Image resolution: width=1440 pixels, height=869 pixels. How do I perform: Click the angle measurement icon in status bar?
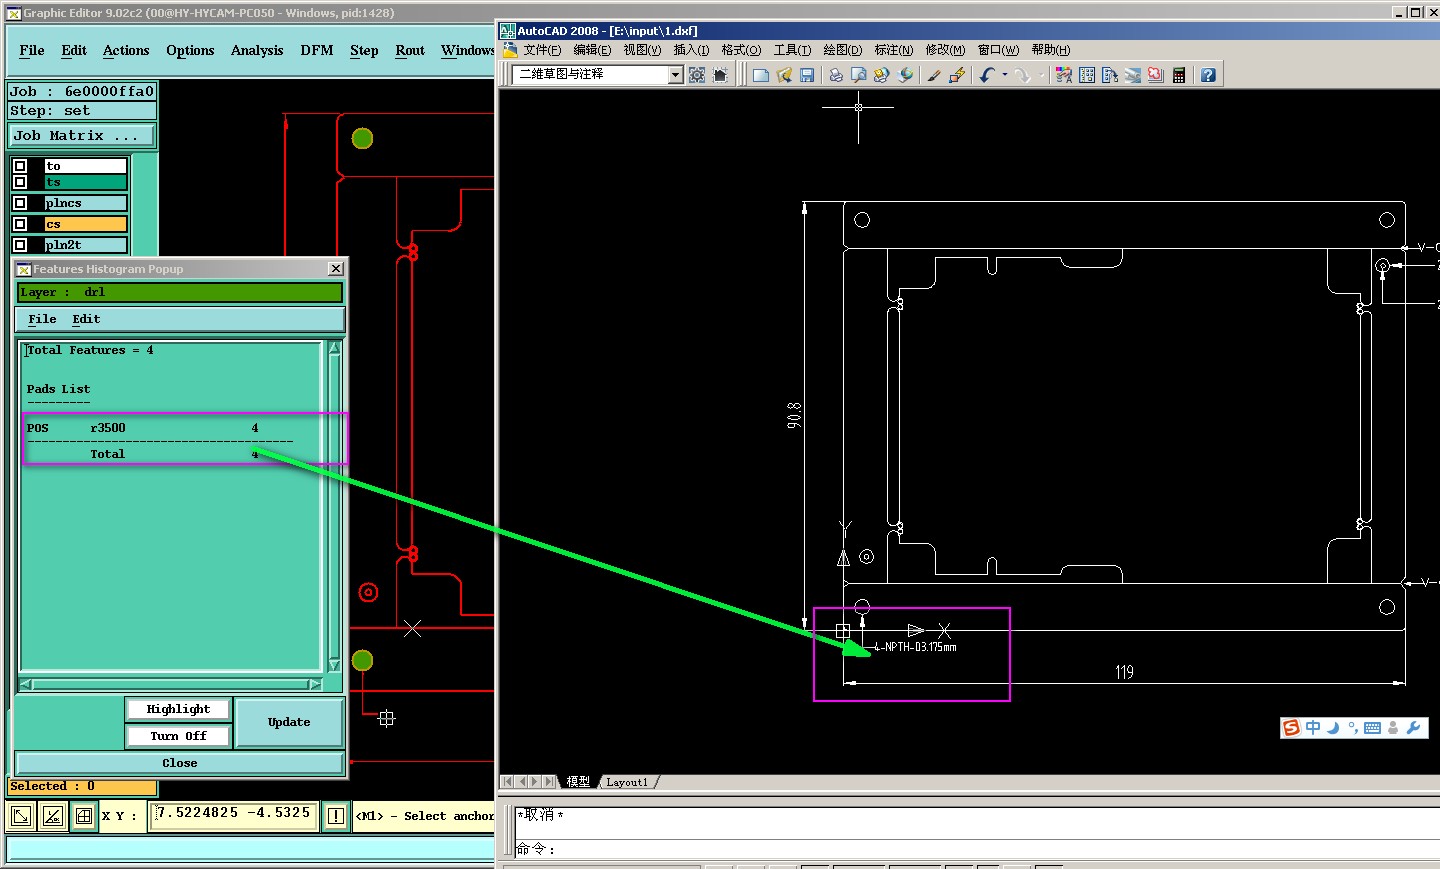[52, 816]
